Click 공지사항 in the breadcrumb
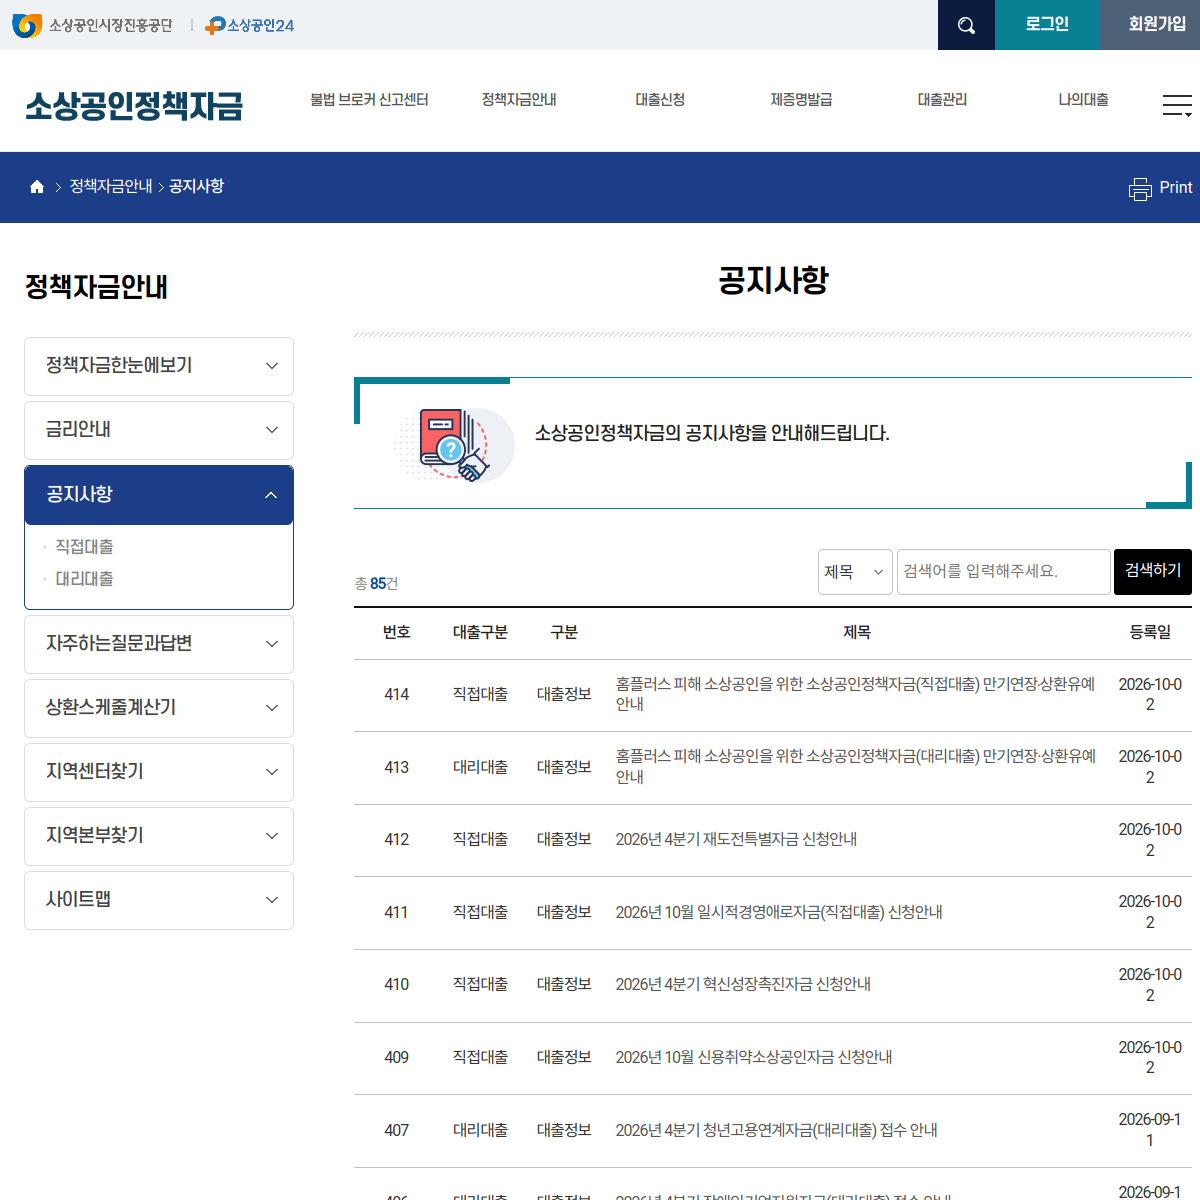 [196, 187]
